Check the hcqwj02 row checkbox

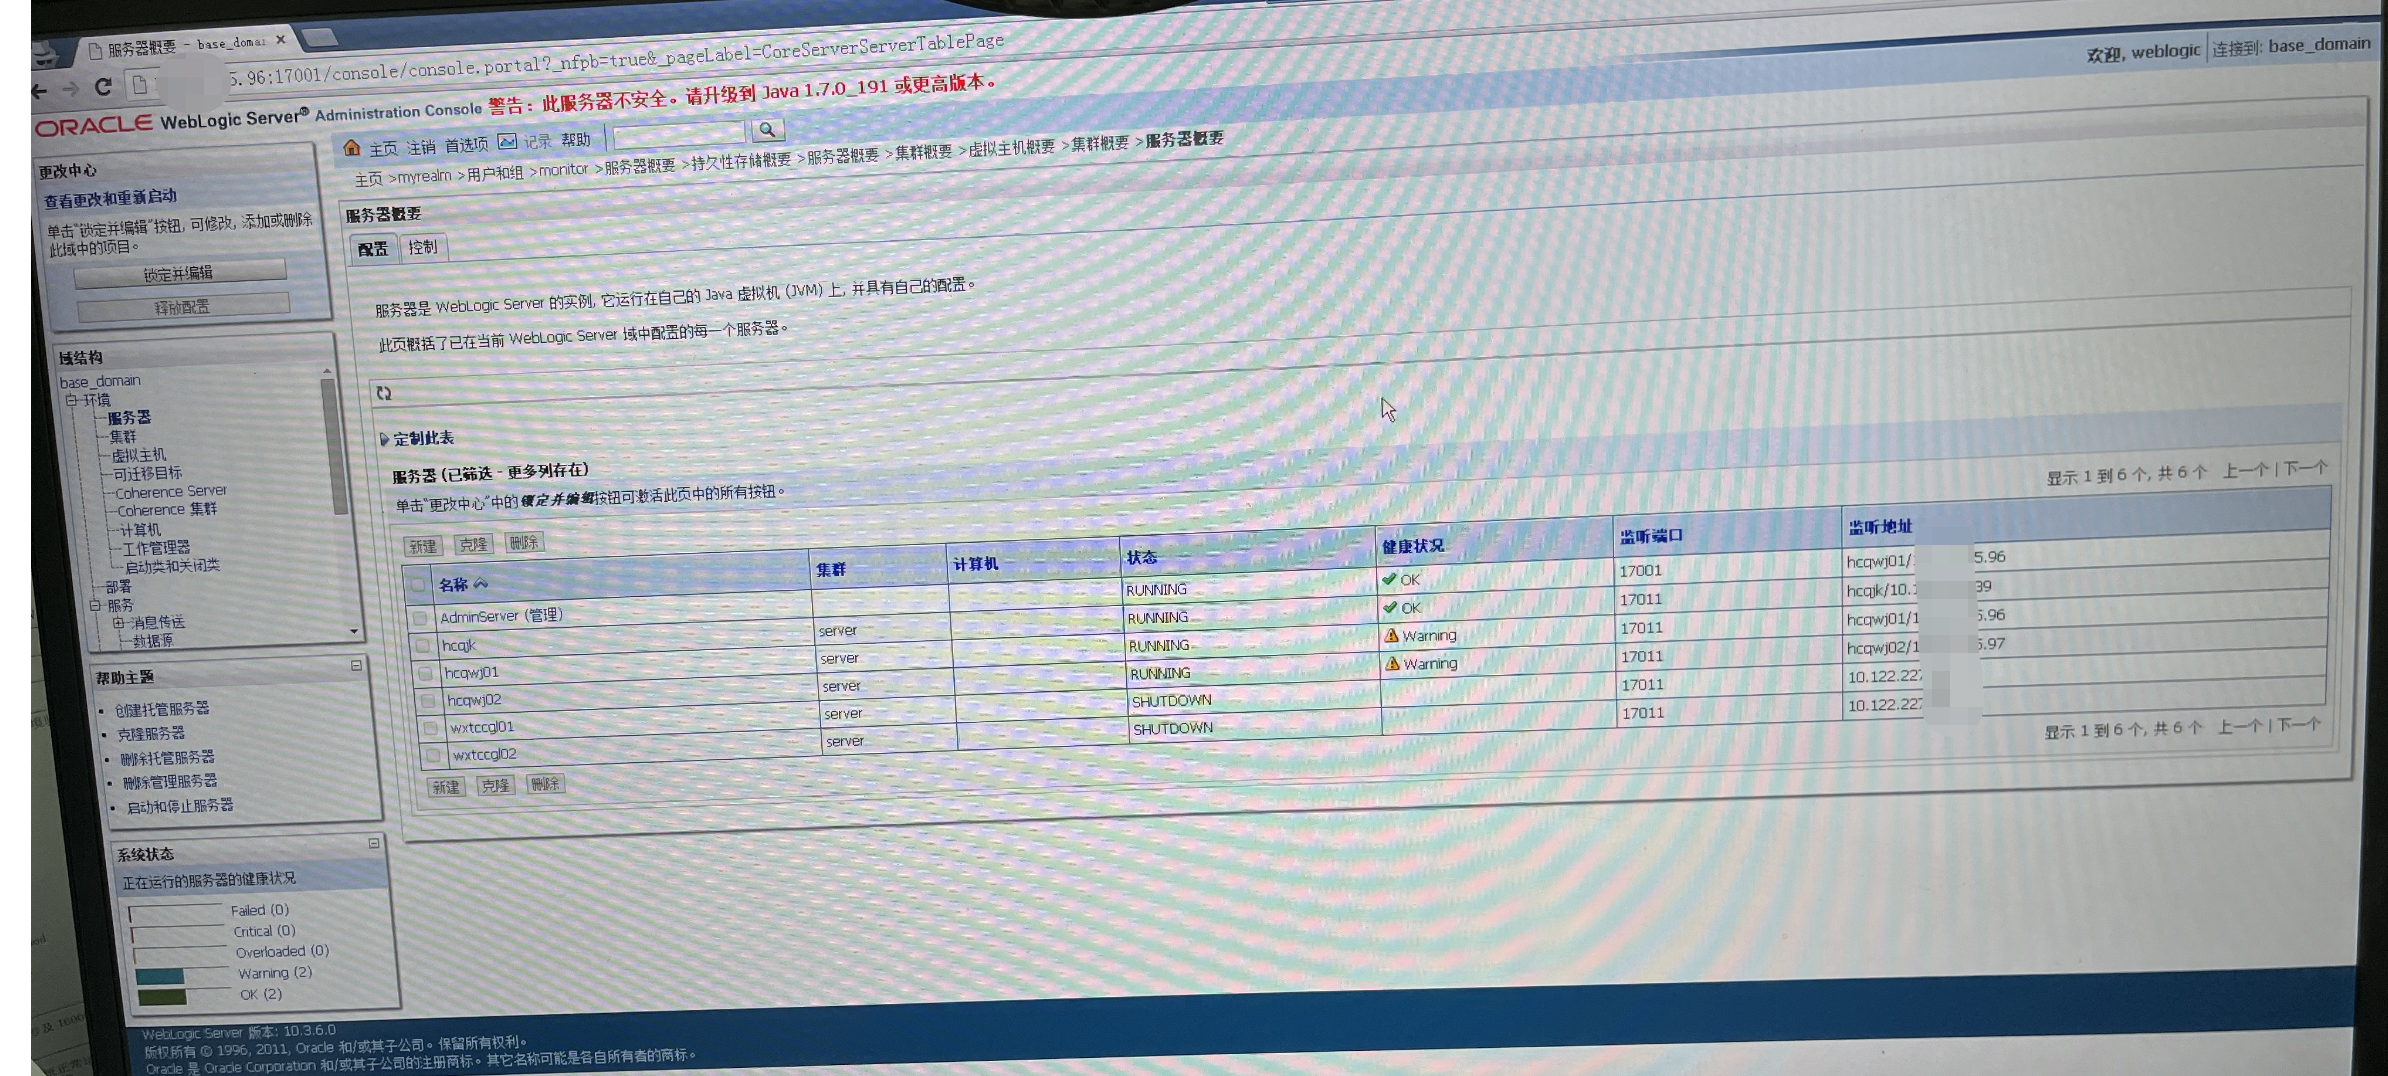[x=429, y=701]
